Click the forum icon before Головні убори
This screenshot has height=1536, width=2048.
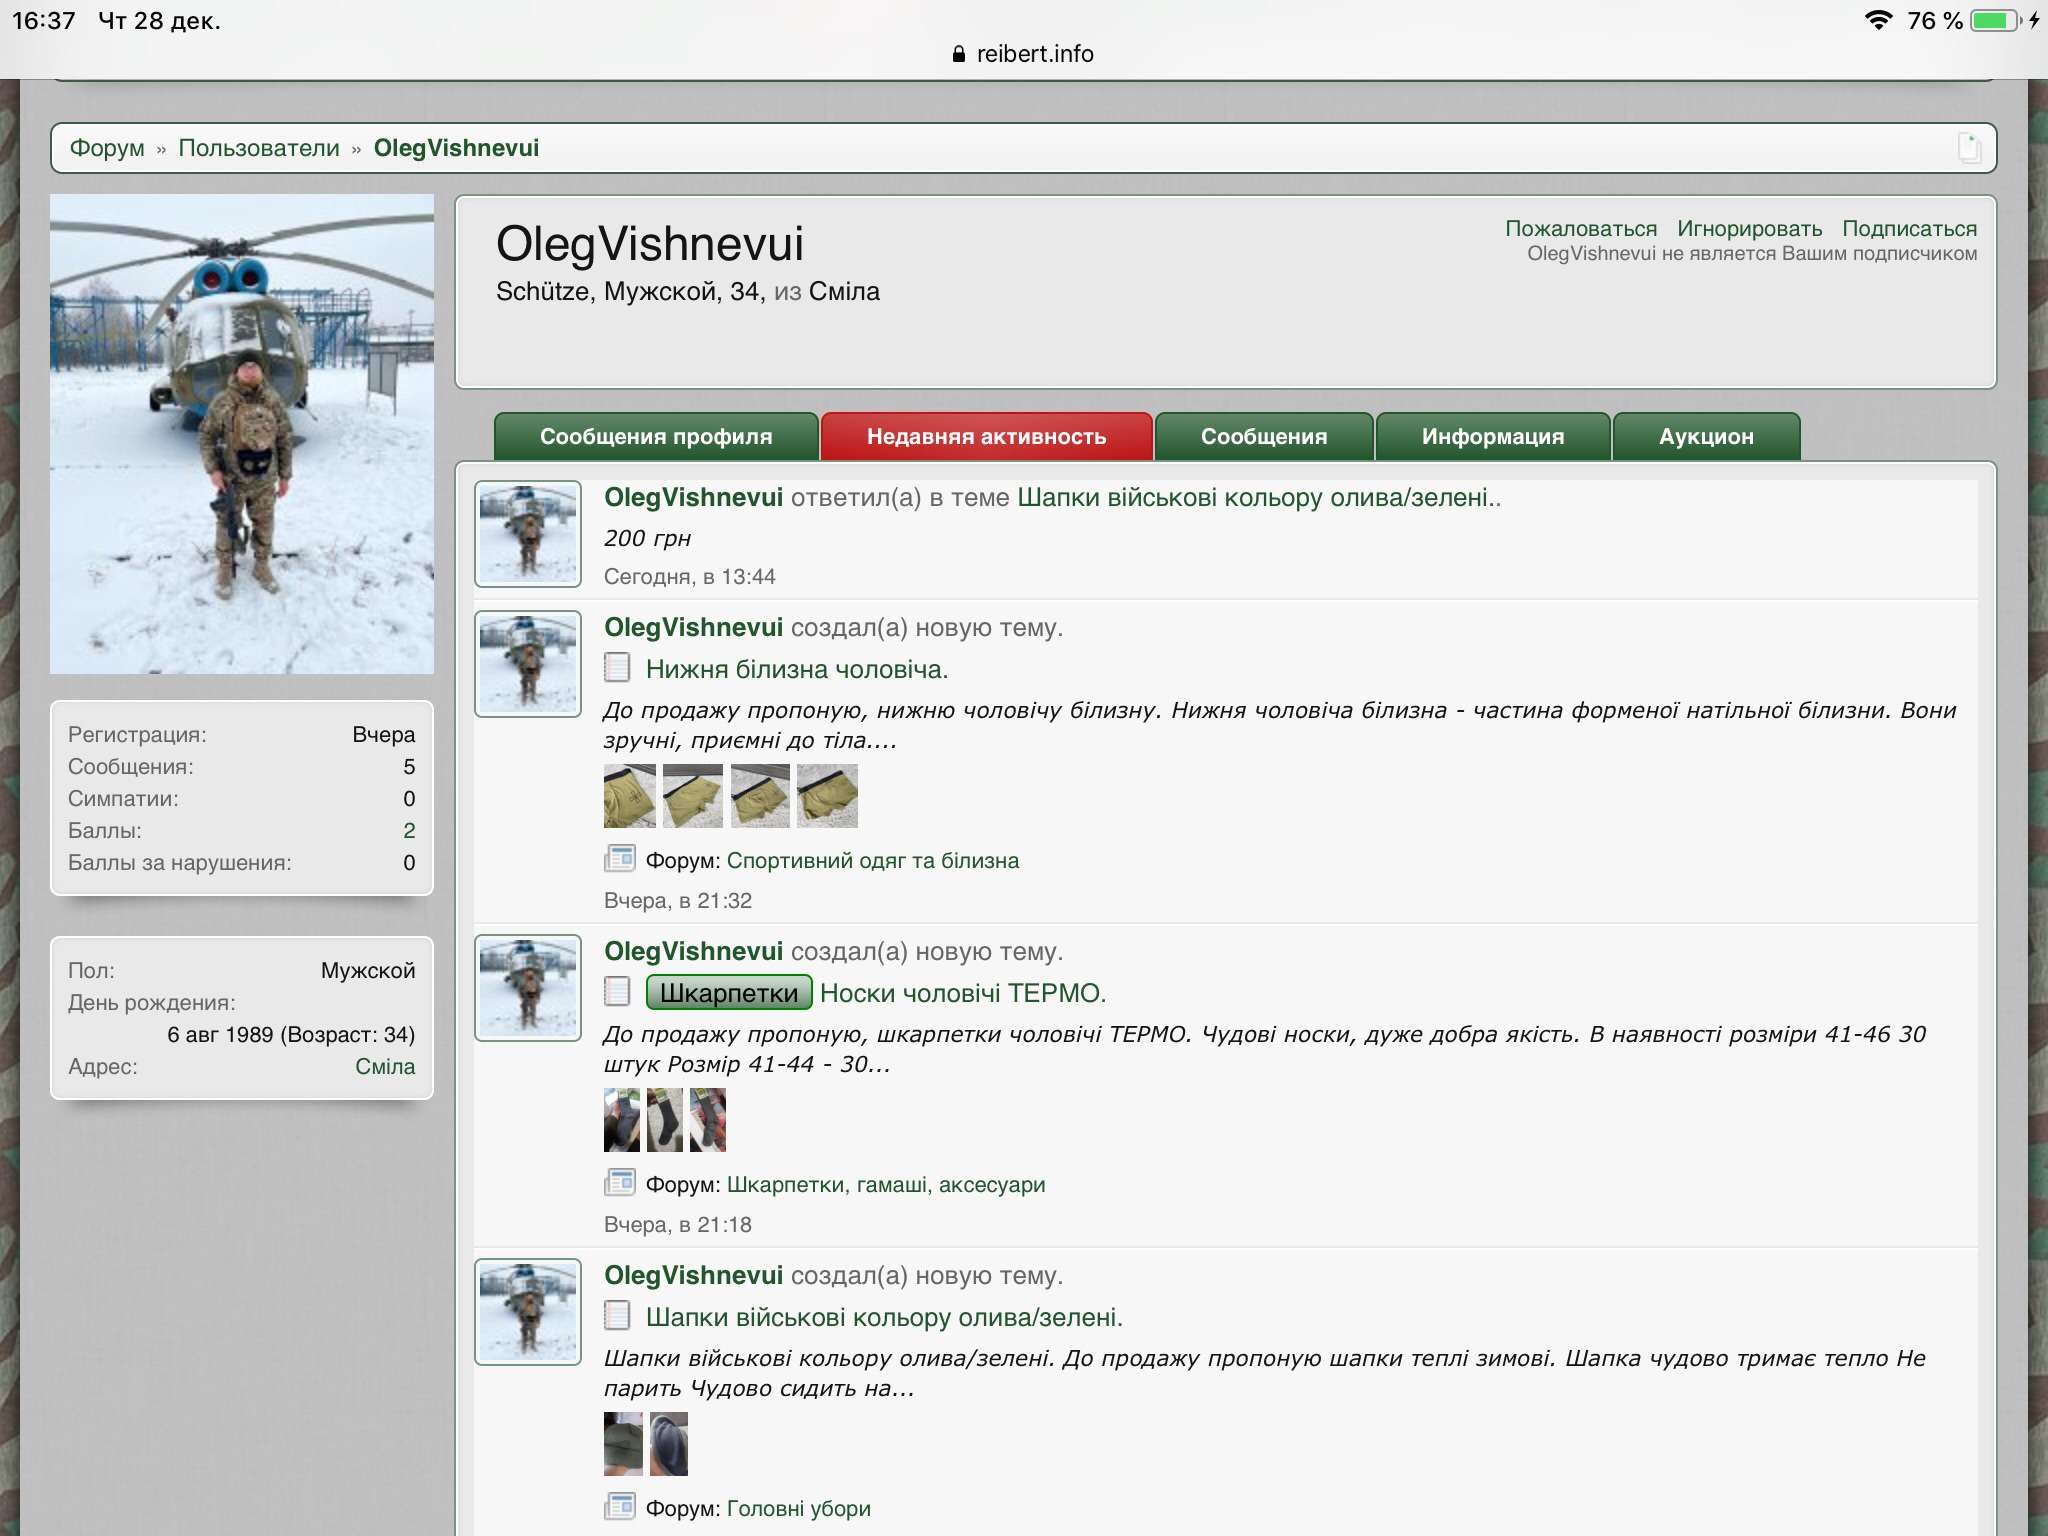[x=620, y=1507]
